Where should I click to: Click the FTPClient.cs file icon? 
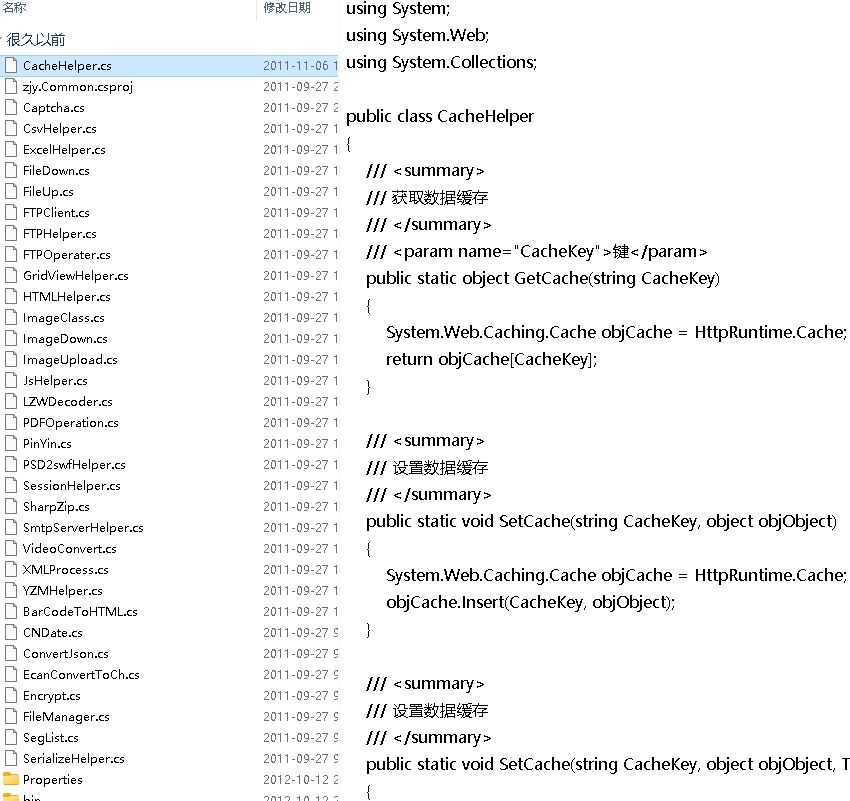point(11,213)
